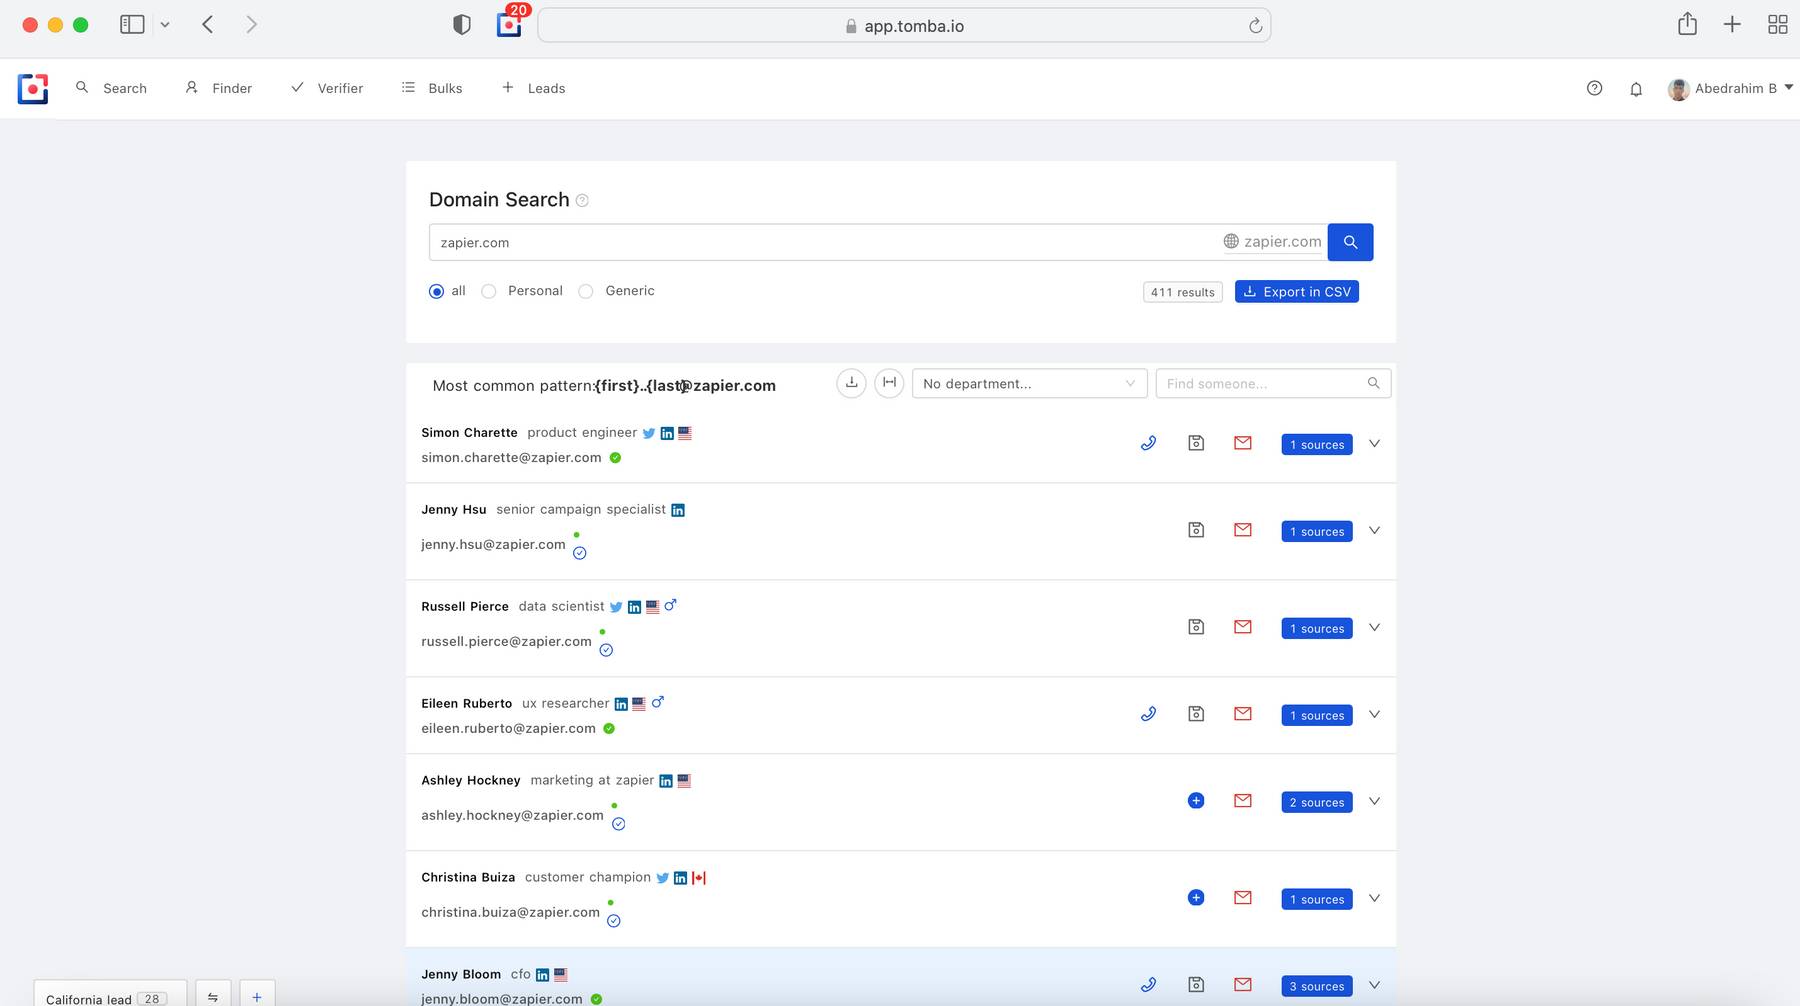Screen dimensions: 1800x1006
Task: Click the mail icon for Eileen Ruberto
Action: point(1243,714)
